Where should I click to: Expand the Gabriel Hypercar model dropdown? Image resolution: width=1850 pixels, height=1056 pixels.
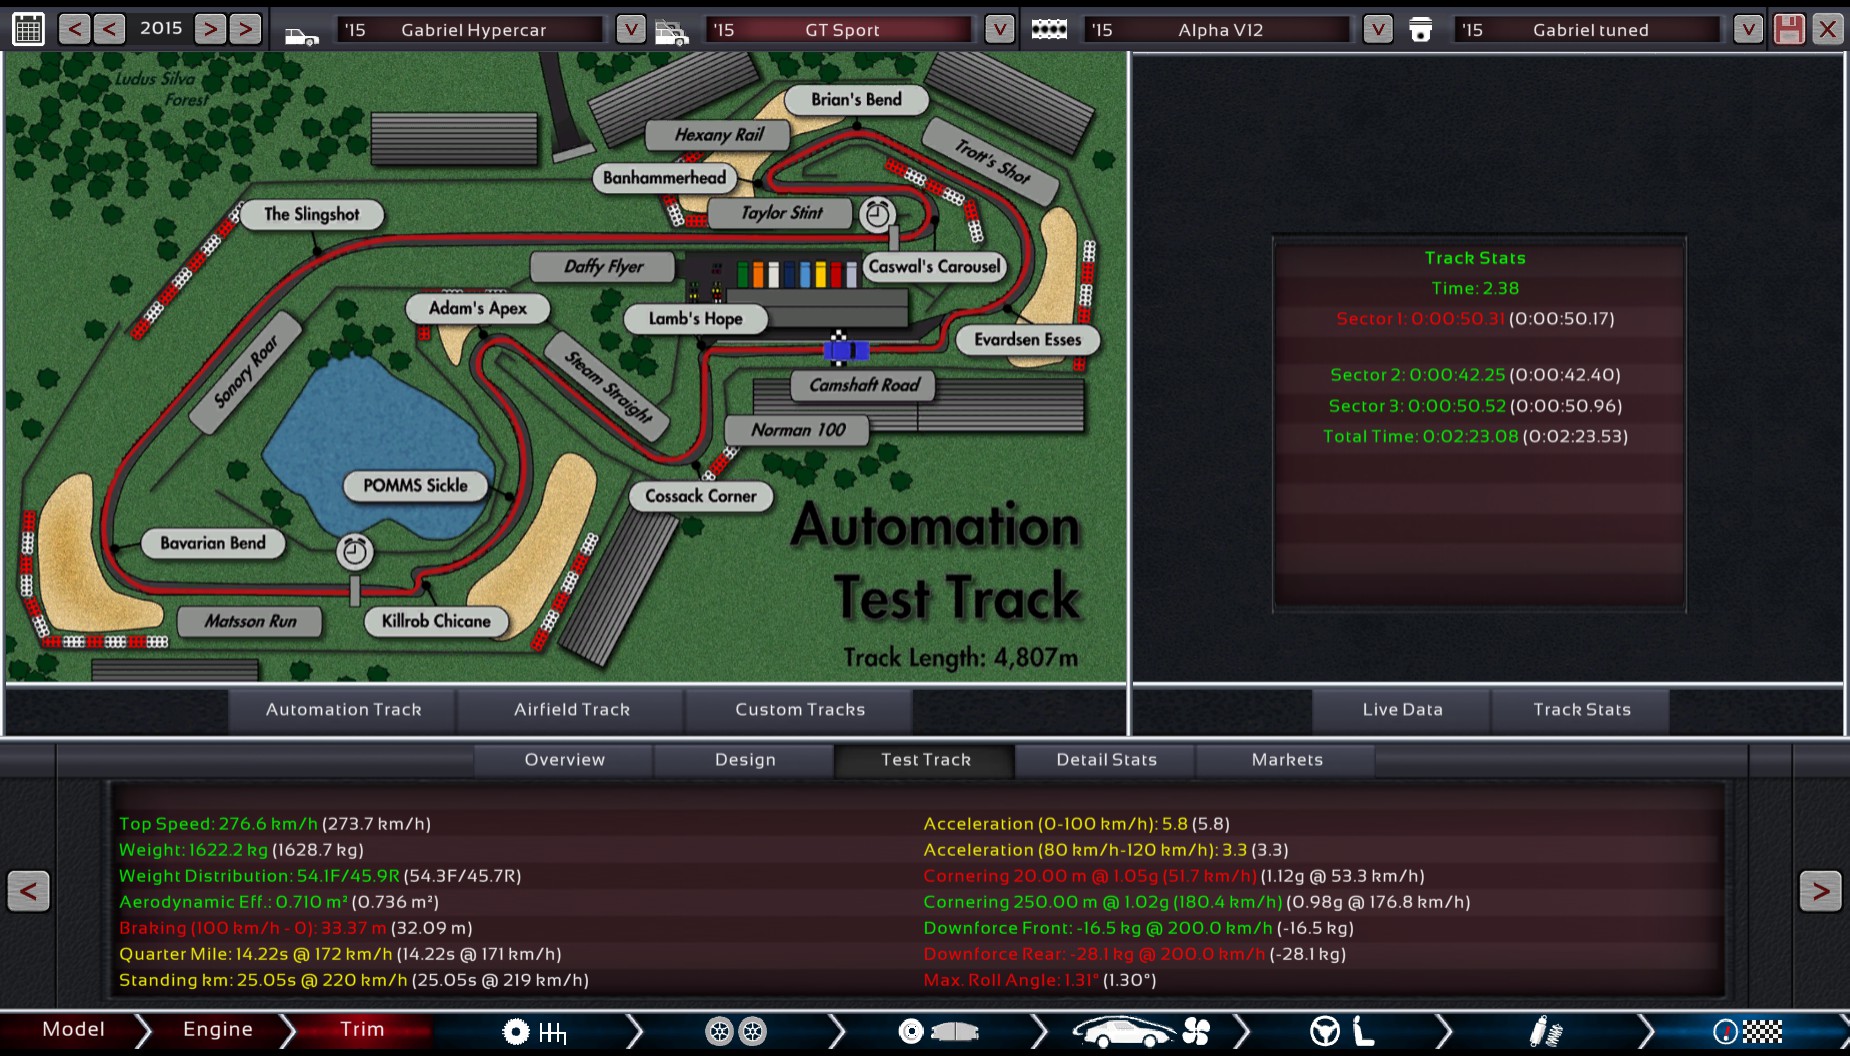[x=630, y=30]
